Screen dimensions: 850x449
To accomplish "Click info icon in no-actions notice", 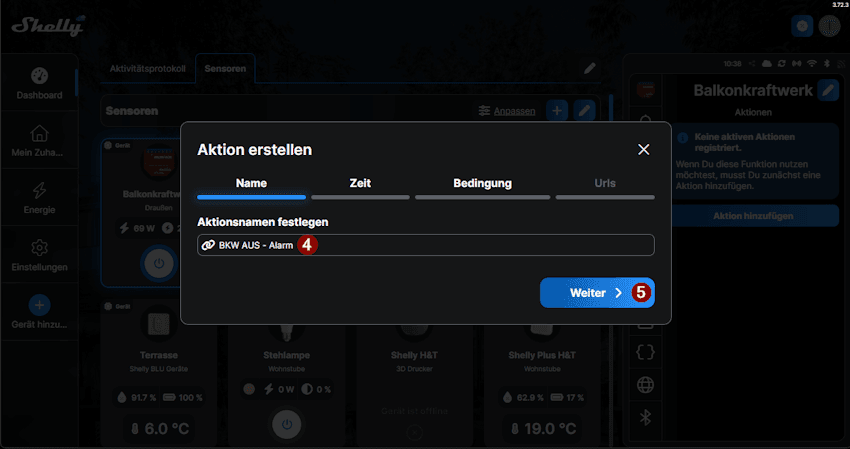I will [683, 138].
